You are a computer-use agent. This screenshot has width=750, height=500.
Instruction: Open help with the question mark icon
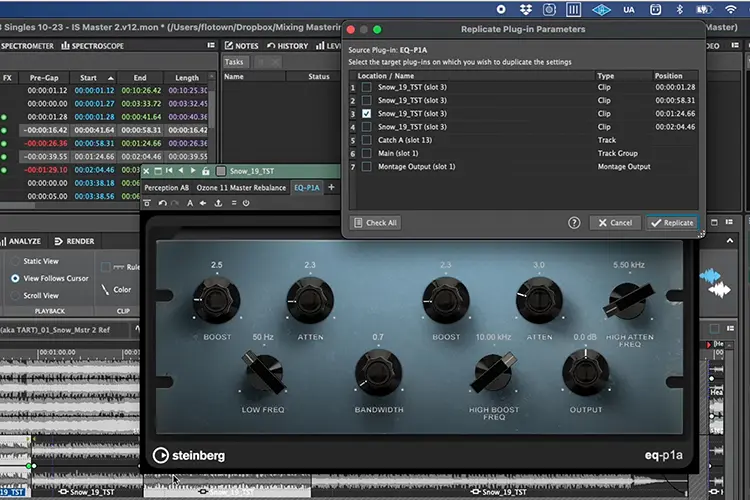(x=574, y=222)
